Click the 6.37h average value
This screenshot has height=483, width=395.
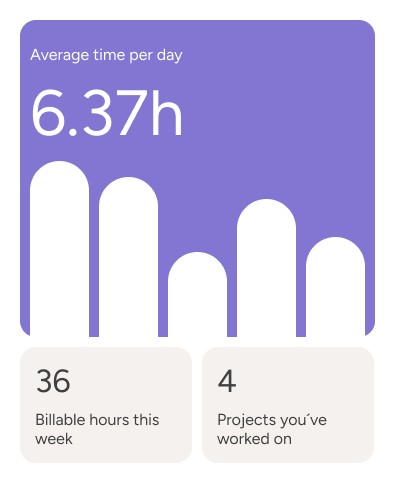tap(107, 113)
